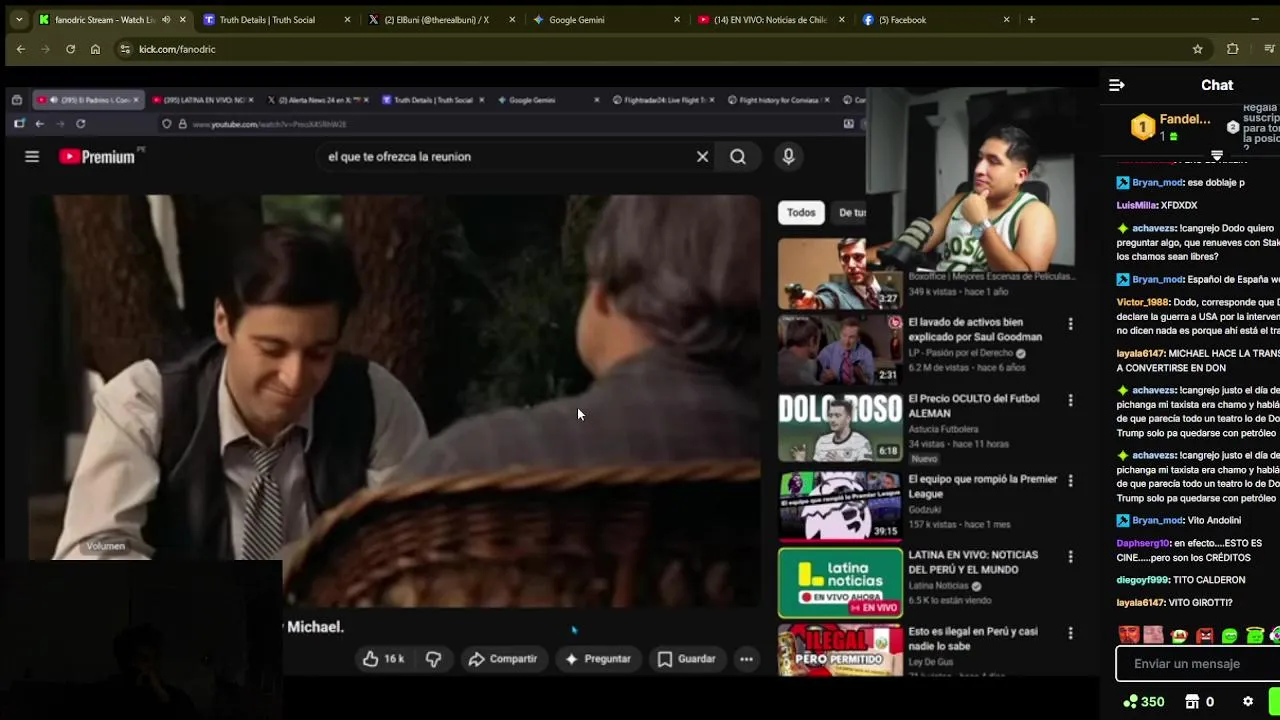The height and width of the screenshot is (720, 1280).
Task: Switch to Facebook browser tab
Action: point(935,19)
